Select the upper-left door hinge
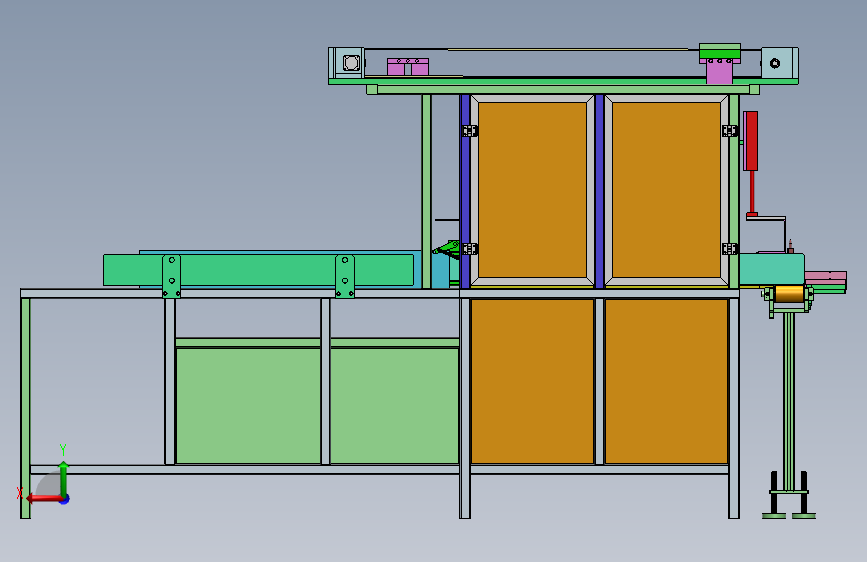The width and height of the screenshot is (867, 562). tap(469, 131)
